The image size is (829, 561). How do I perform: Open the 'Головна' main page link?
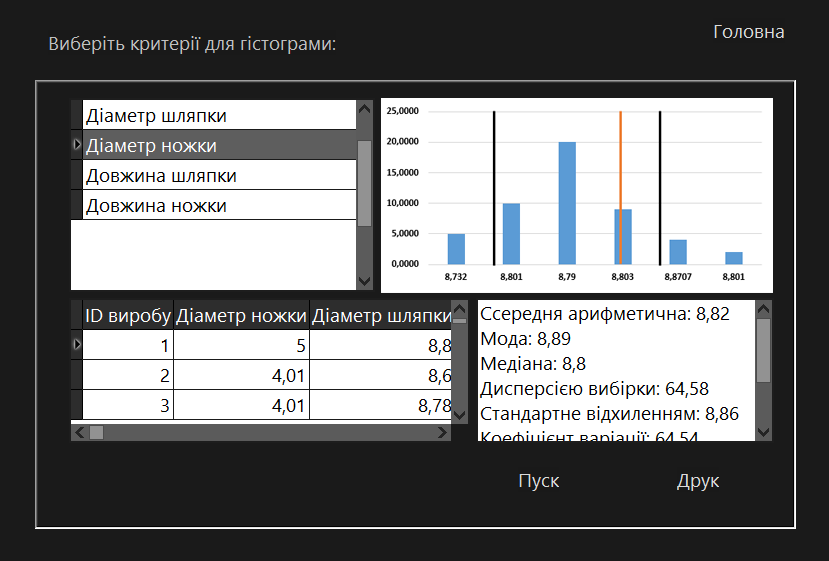pos(748,32)
